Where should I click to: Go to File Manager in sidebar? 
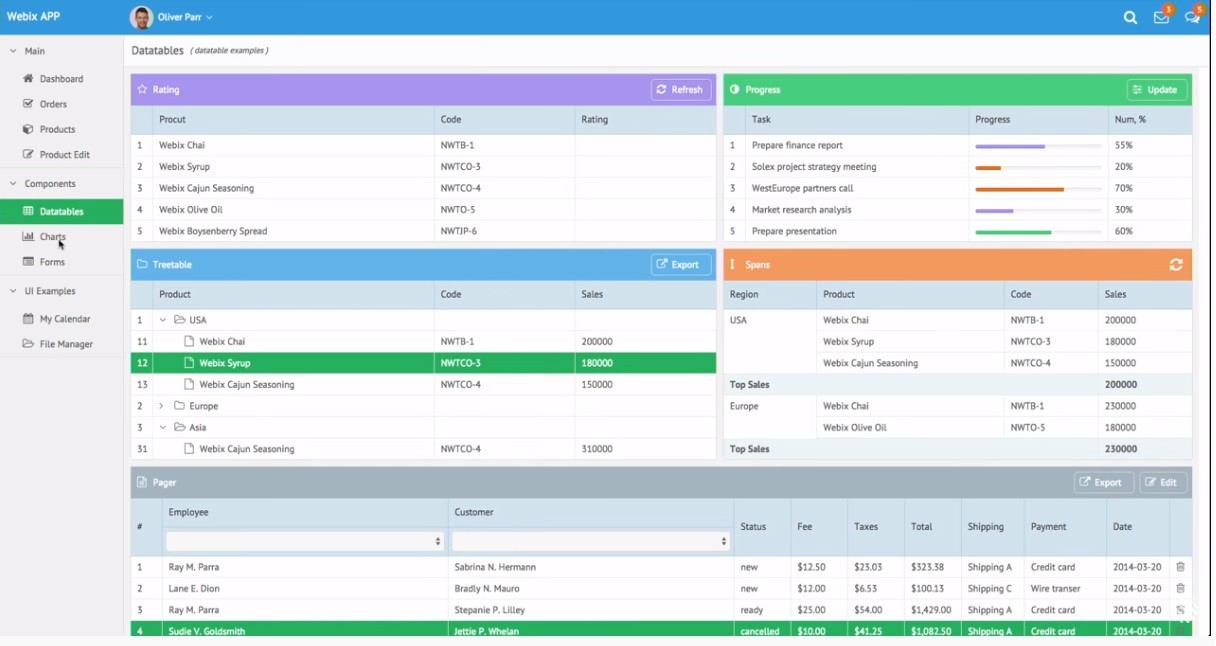click(66, 344)
